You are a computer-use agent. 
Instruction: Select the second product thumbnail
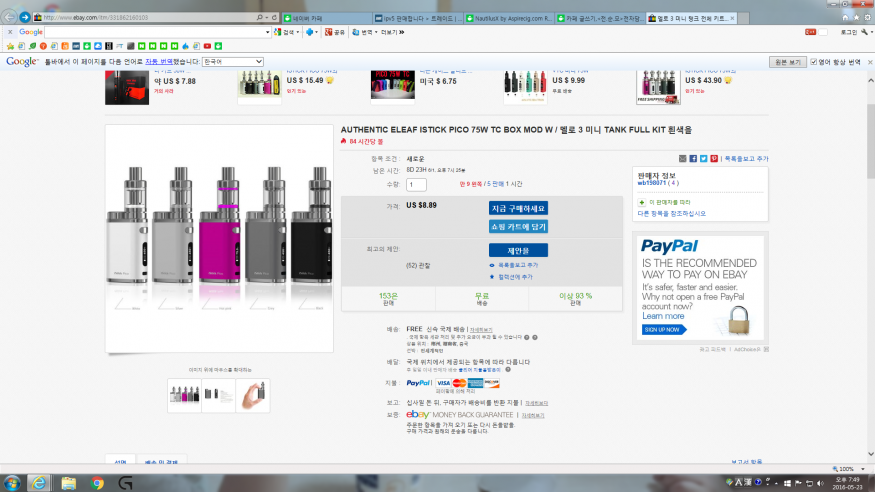219,395
